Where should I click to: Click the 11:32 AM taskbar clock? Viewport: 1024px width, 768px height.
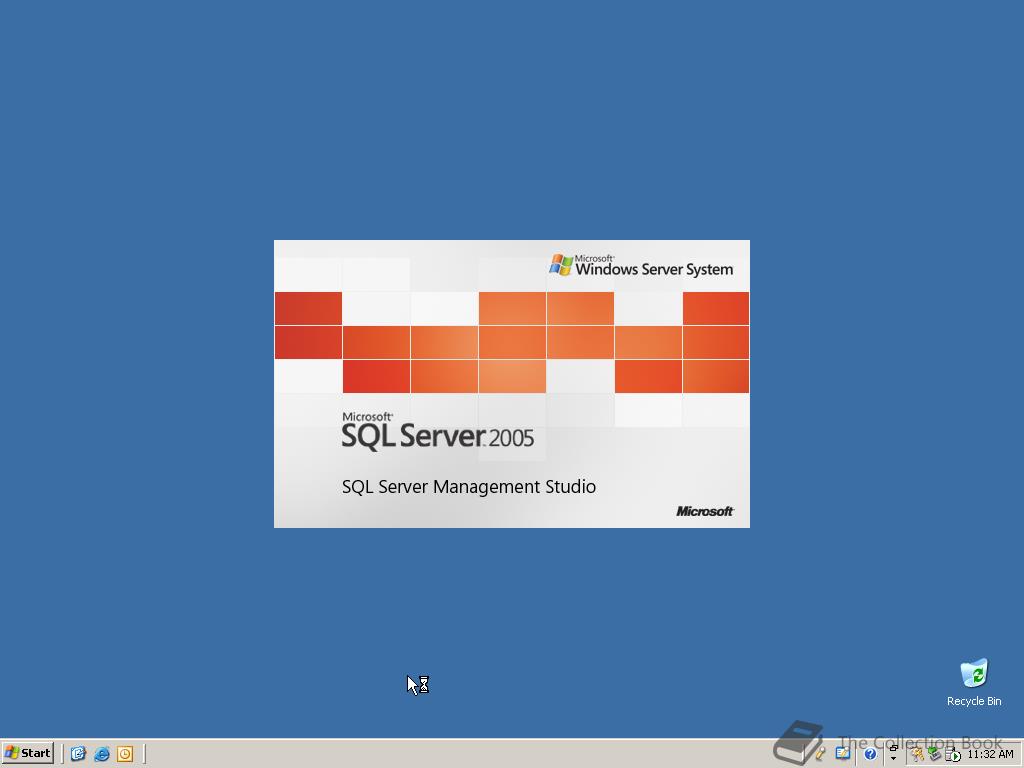(x=991, y=754)
